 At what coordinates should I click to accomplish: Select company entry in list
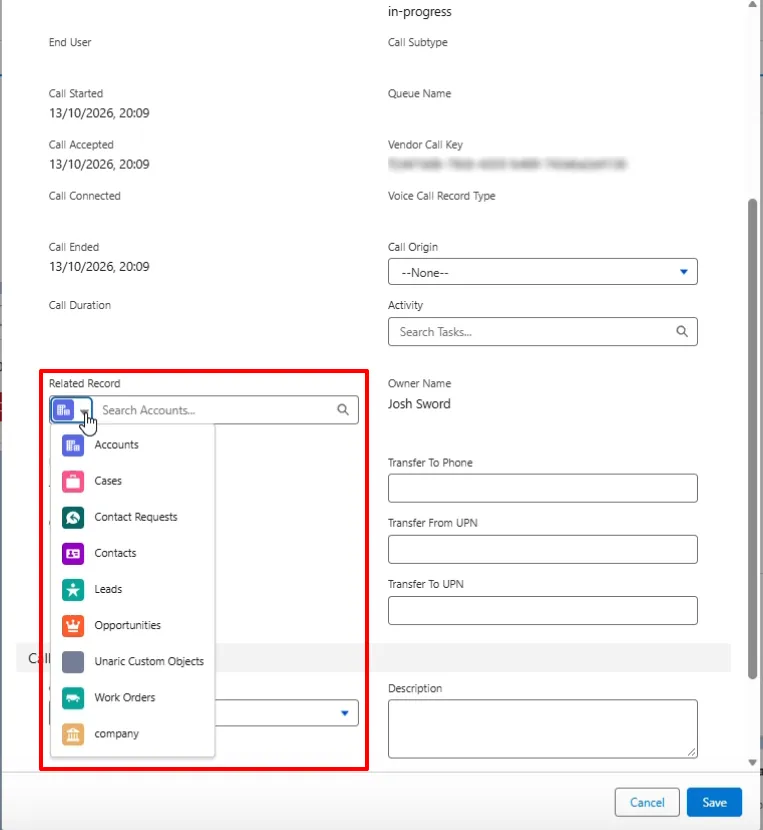[132, 734]
